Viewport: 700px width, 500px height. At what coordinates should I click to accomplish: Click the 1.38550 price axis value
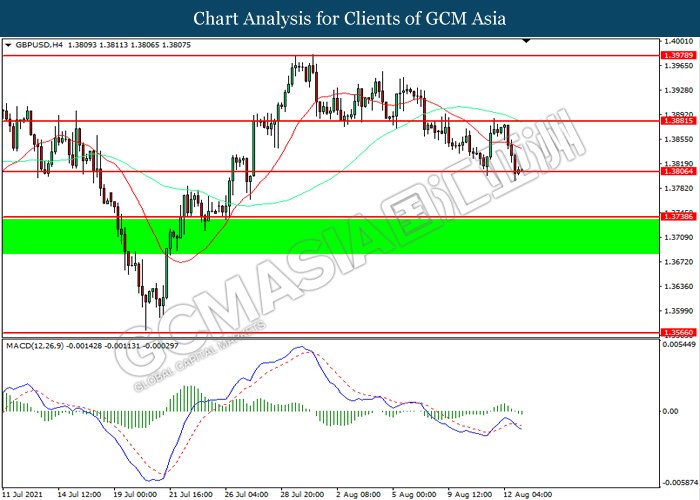point(679,140)
